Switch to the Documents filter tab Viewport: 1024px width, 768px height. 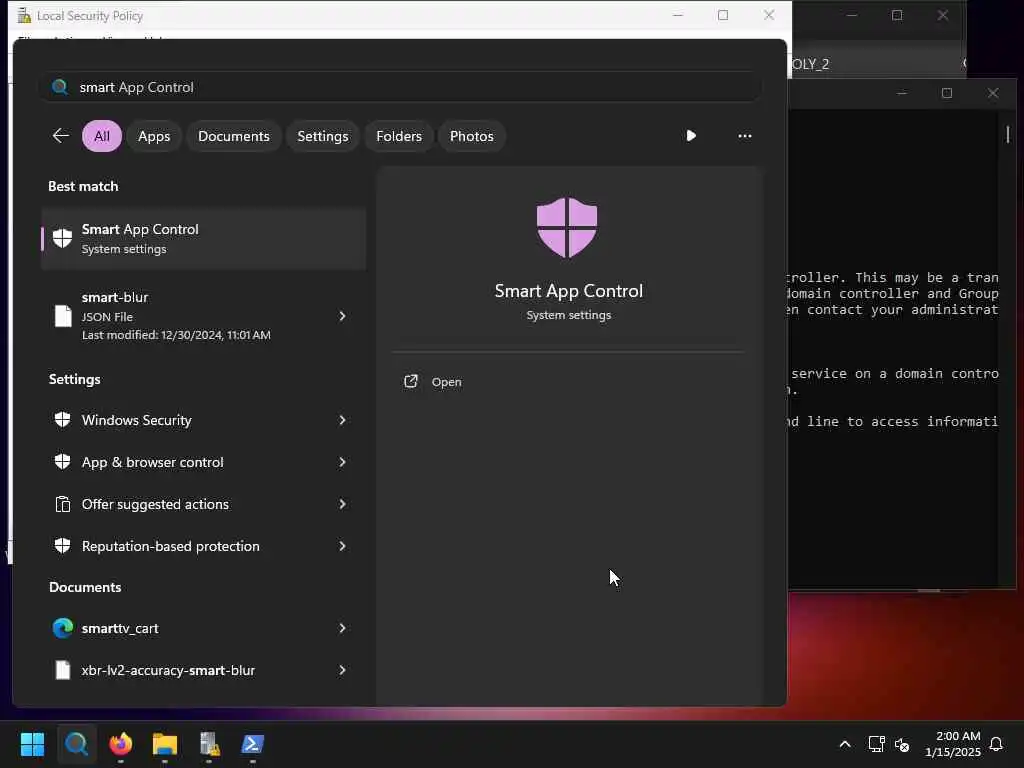[234, 136]
